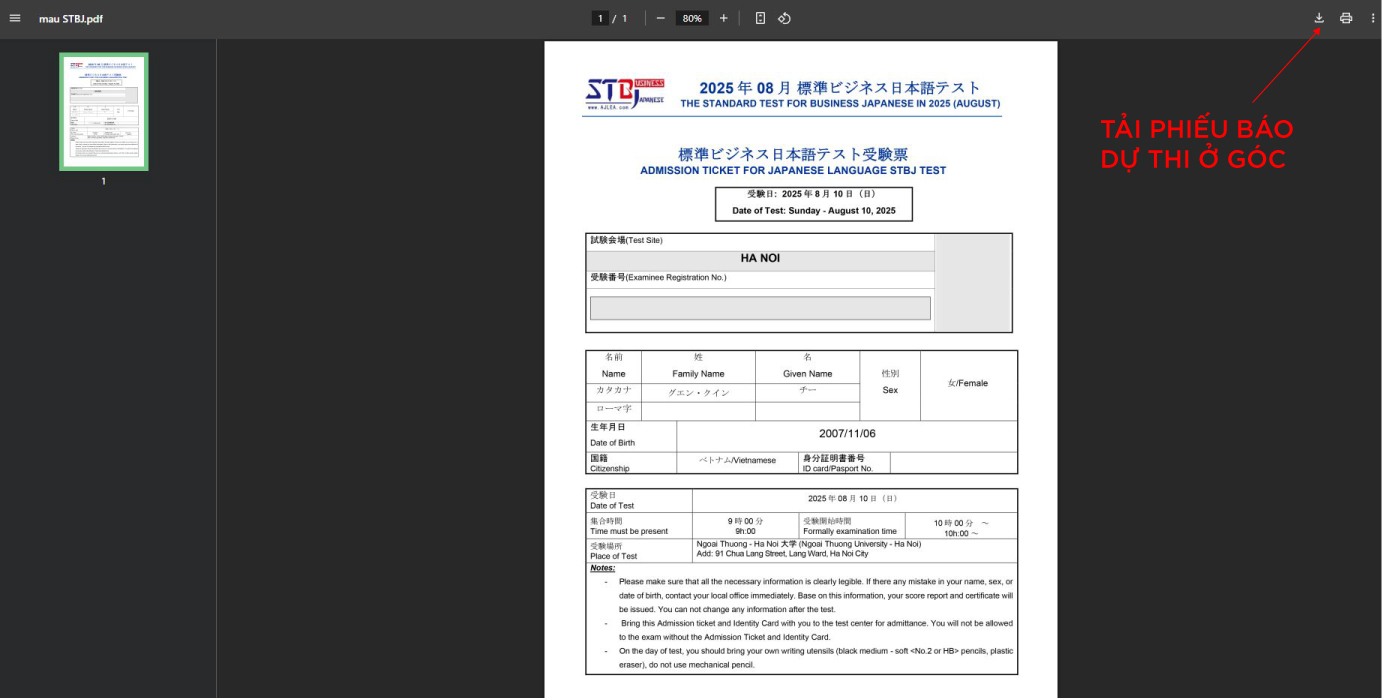Click the 80% zoom level field
Viewport: 1382px width, 698px height.
692,18
